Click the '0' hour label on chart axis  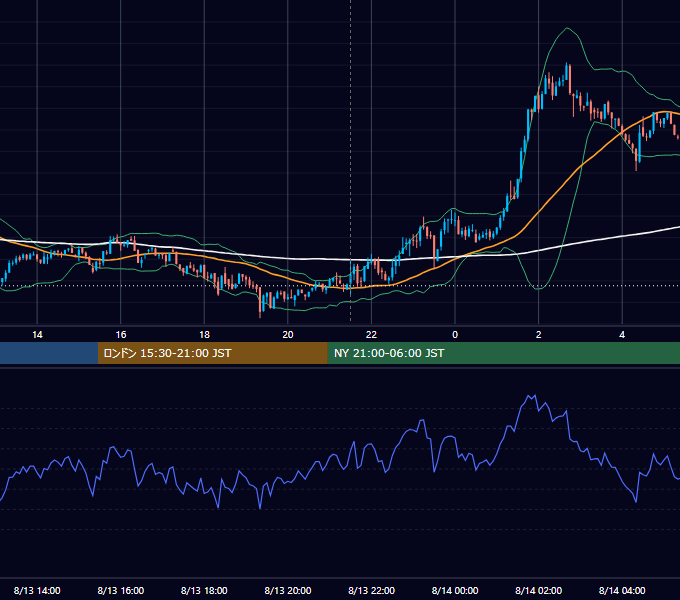[455, 335]
